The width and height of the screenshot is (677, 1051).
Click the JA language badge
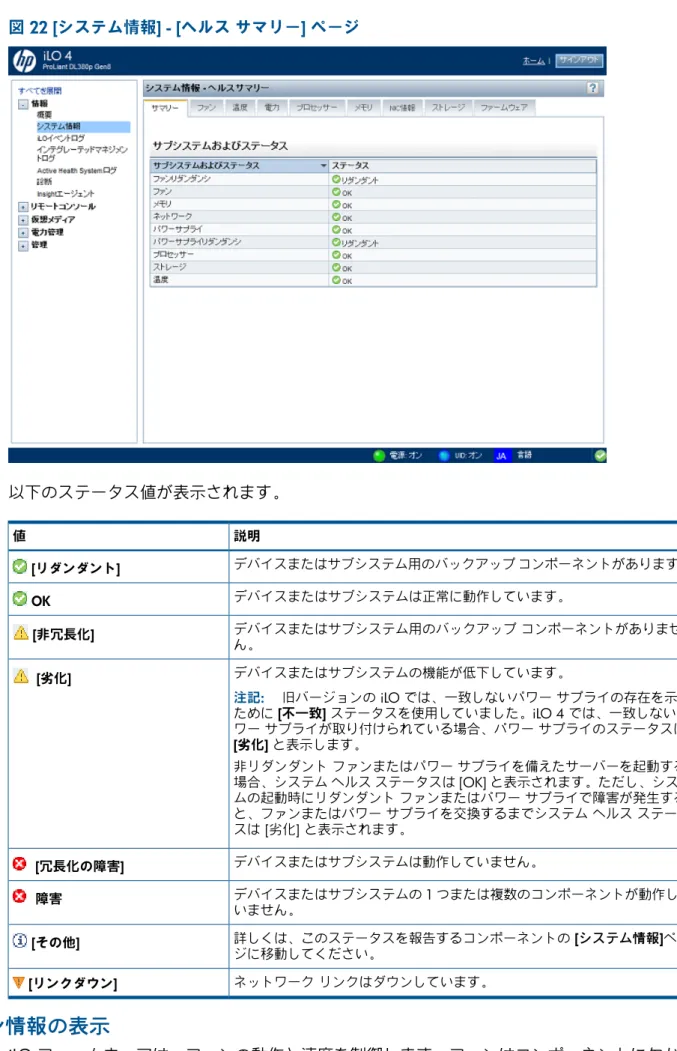(501, 456)
